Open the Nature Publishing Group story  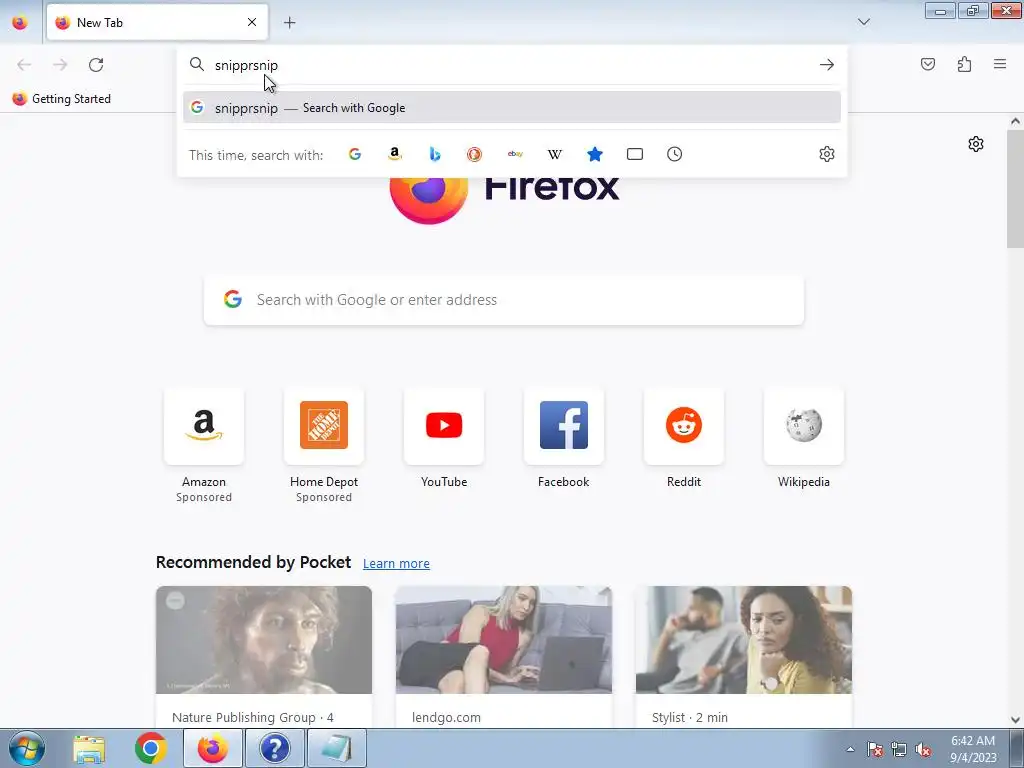(x=264, y=656)
